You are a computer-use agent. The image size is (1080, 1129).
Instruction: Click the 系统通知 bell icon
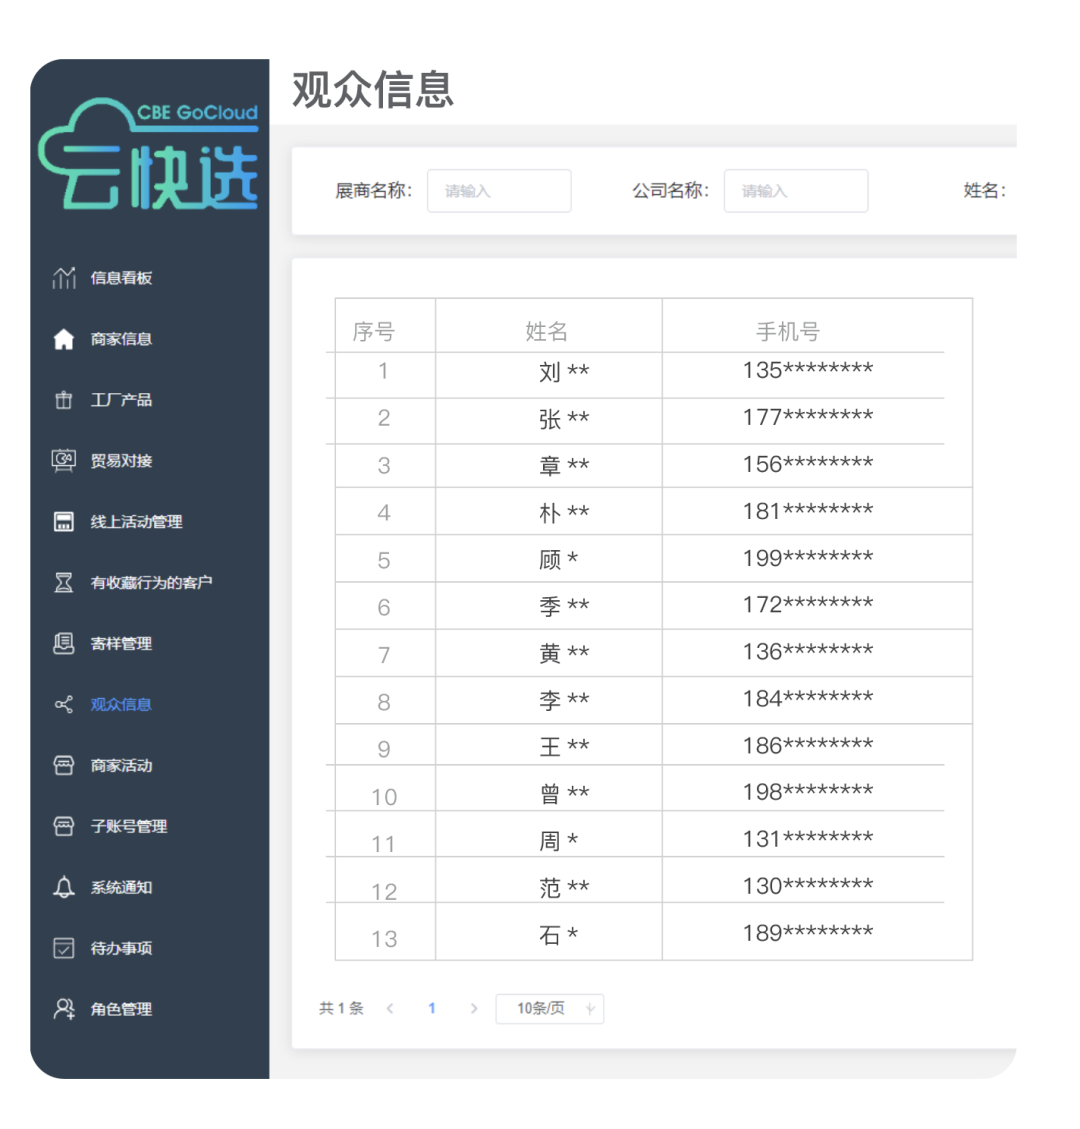click(65, 887)
